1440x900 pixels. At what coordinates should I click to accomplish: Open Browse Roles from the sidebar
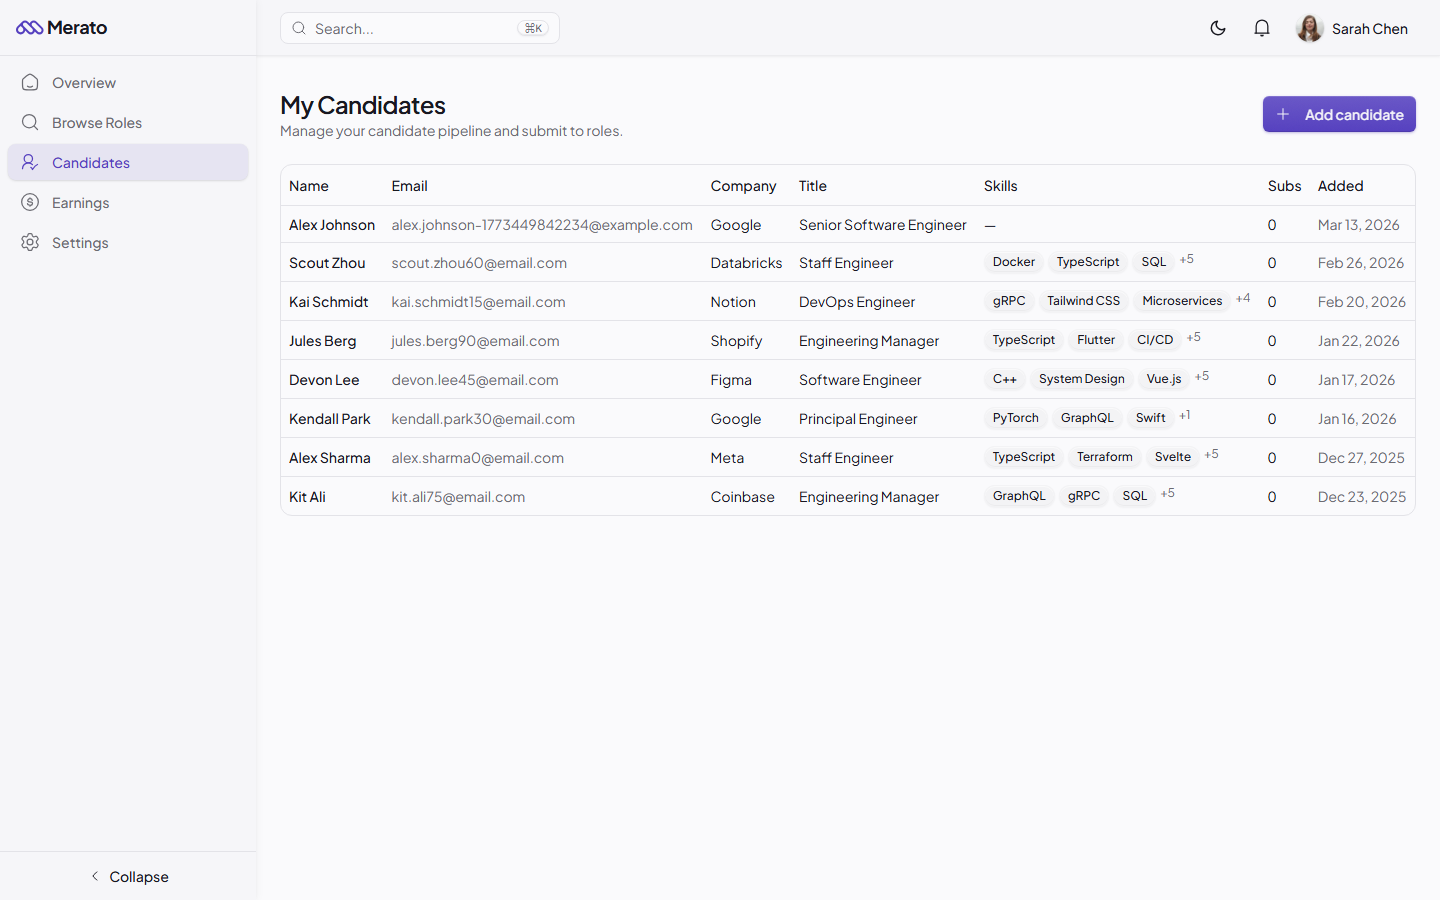pos(96,122)
